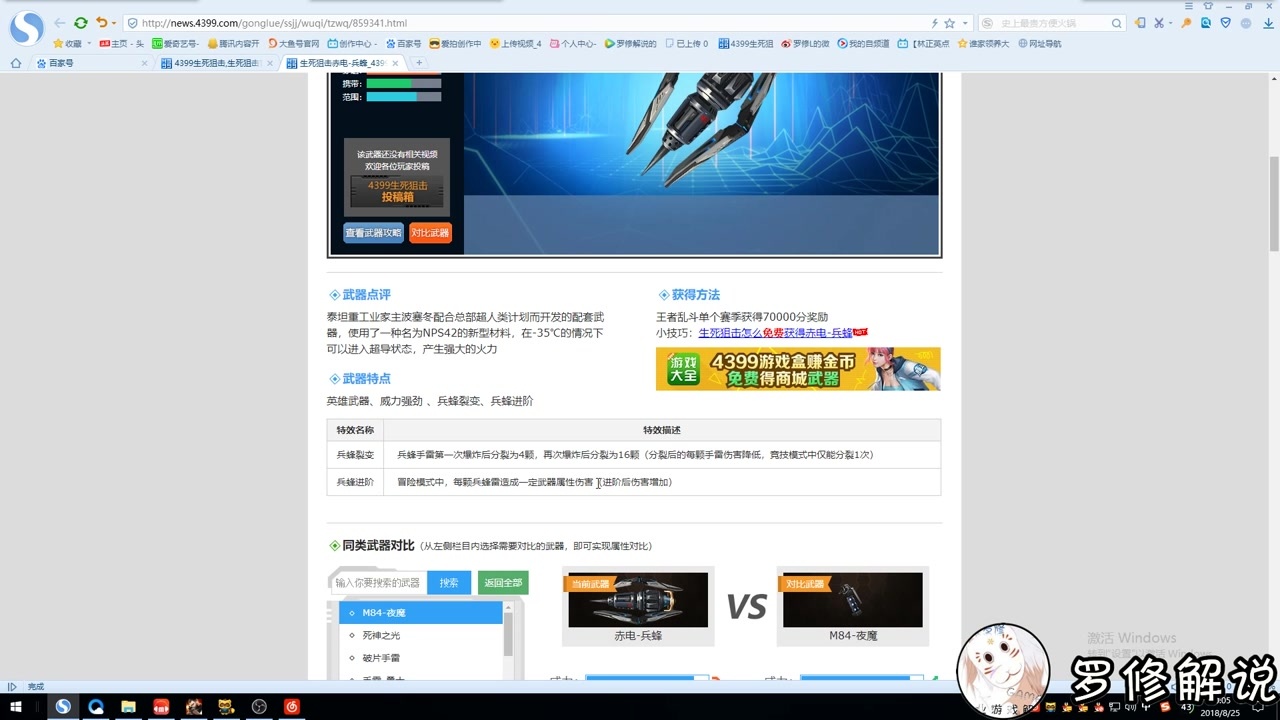Click weapon list scroll-up arrow

tap(508, 606)
